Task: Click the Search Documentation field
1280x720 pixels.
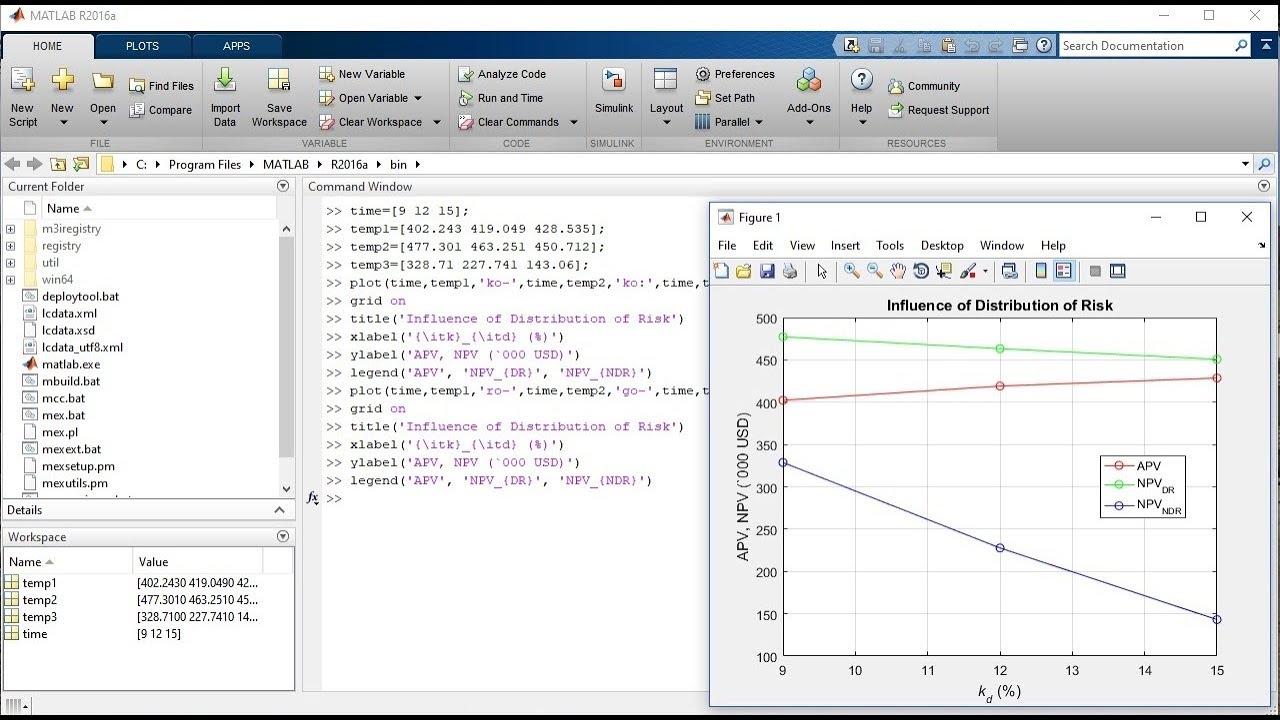Action: click(x=1147, y=45)
